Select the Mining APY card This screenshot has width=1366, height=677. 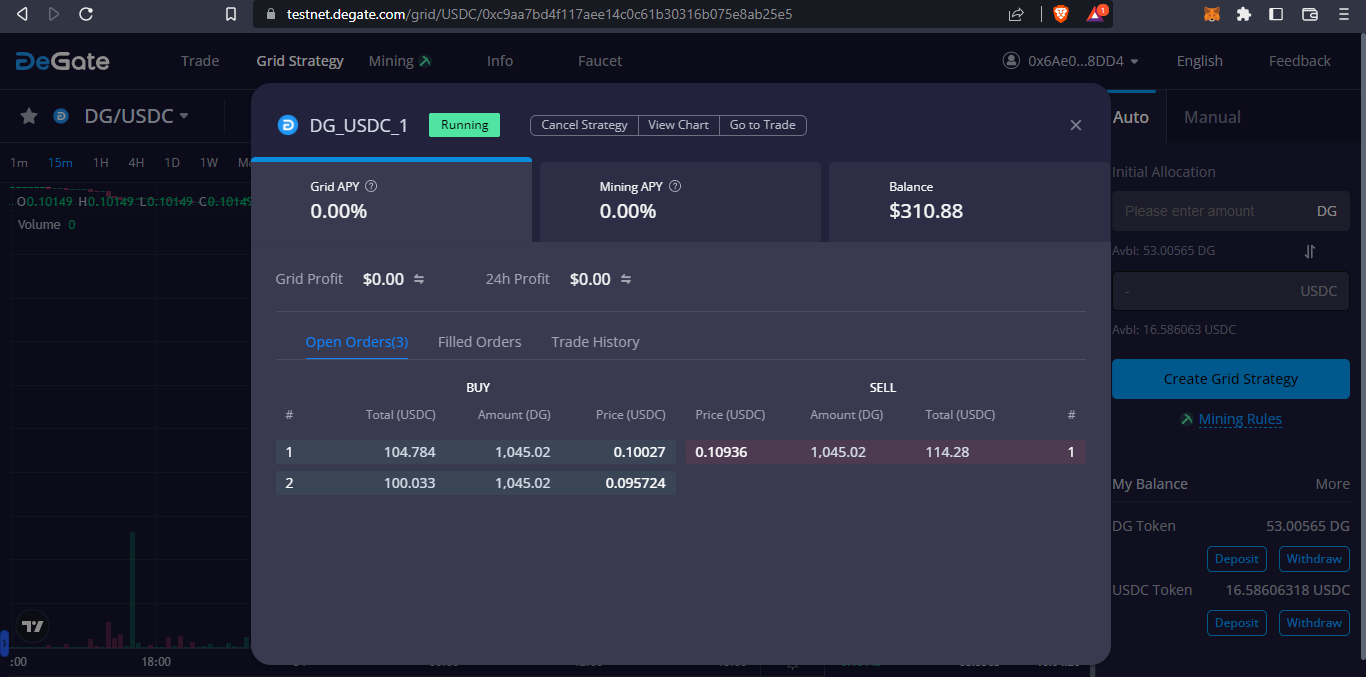[x=680, y=201]
